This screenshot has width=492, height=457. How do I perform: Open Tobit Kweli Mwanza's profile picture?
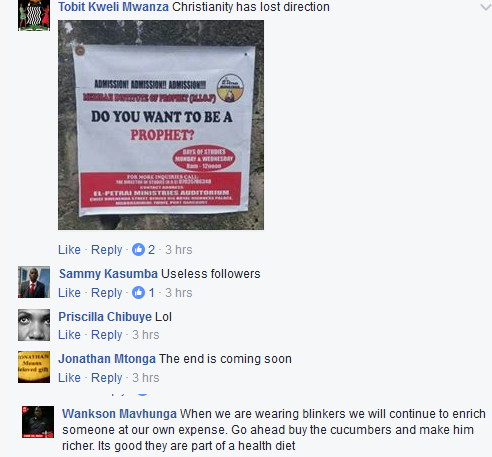pyautogui.click(x=34, y=15)
